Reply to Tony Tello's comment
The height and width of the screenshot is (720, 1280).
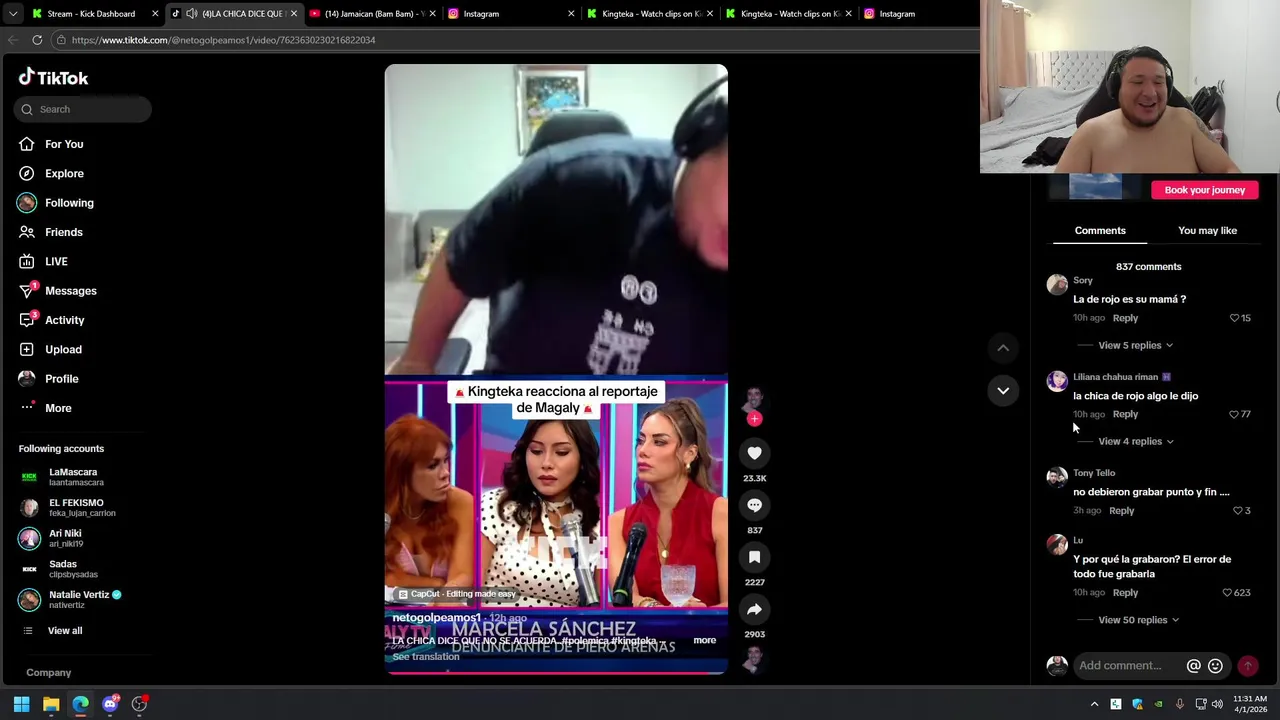[x=1121, y=511]
